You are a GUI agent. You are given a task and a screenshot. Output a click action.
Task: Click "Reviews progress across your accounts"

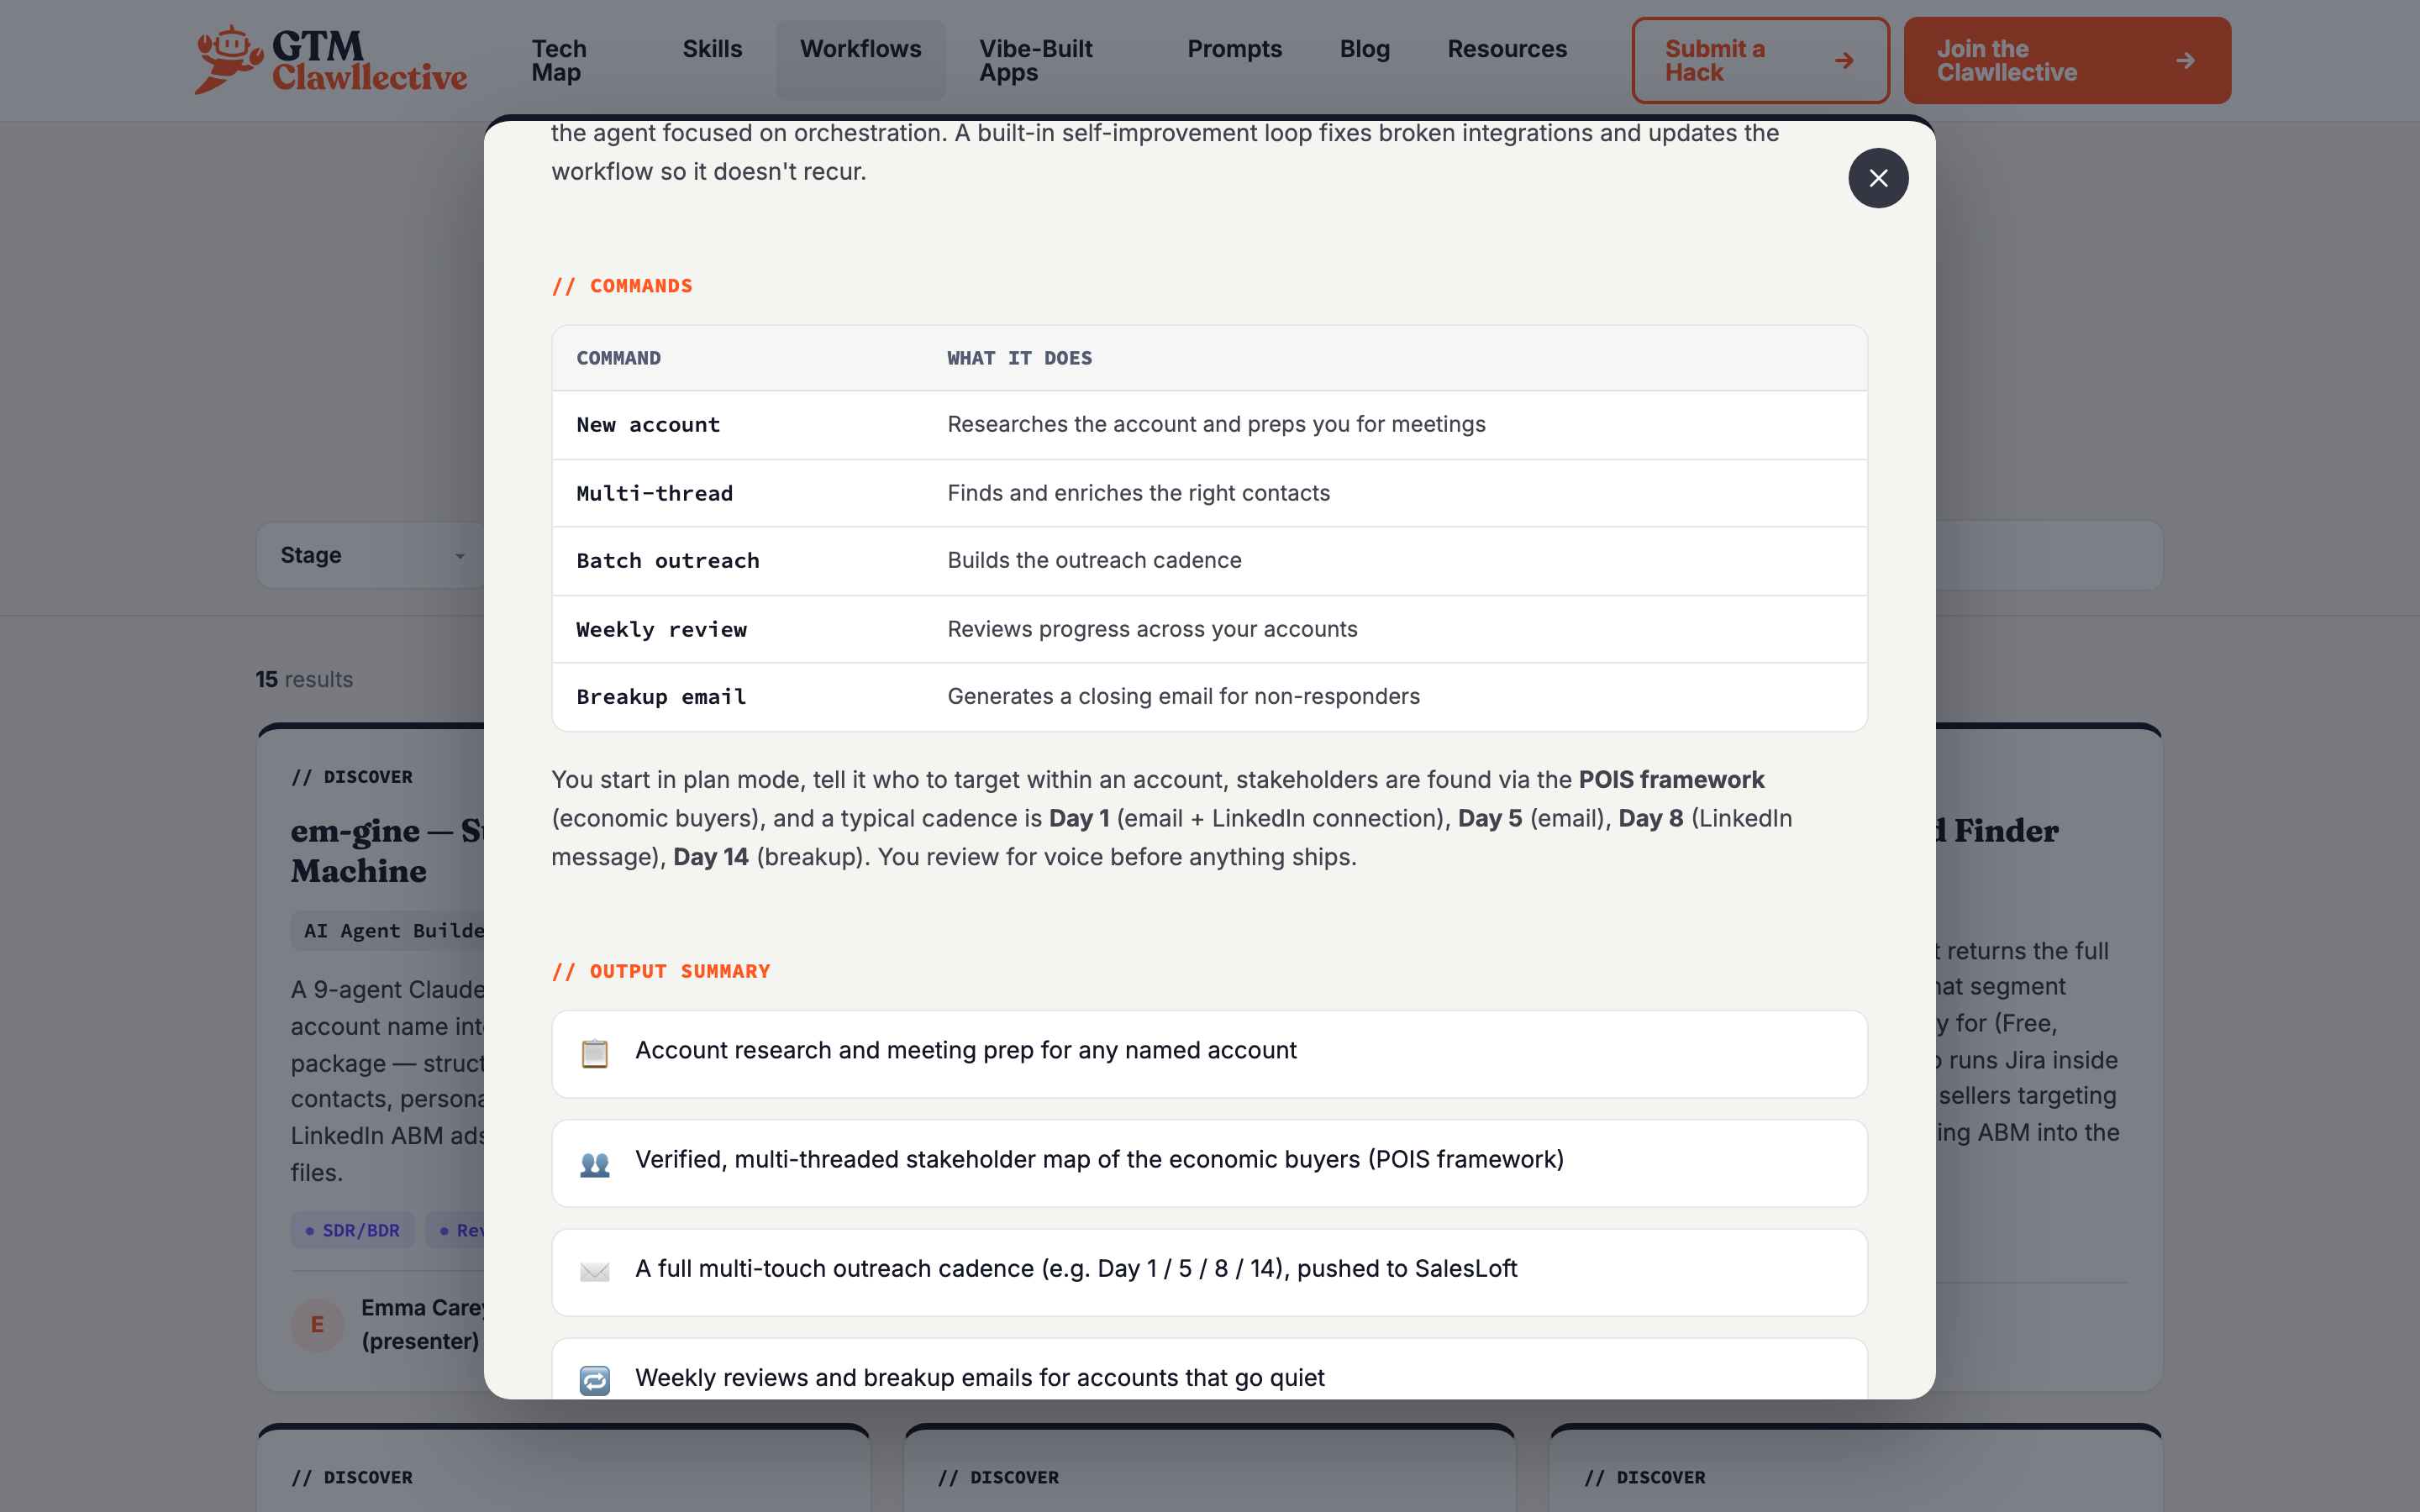tap(1152, 629)
